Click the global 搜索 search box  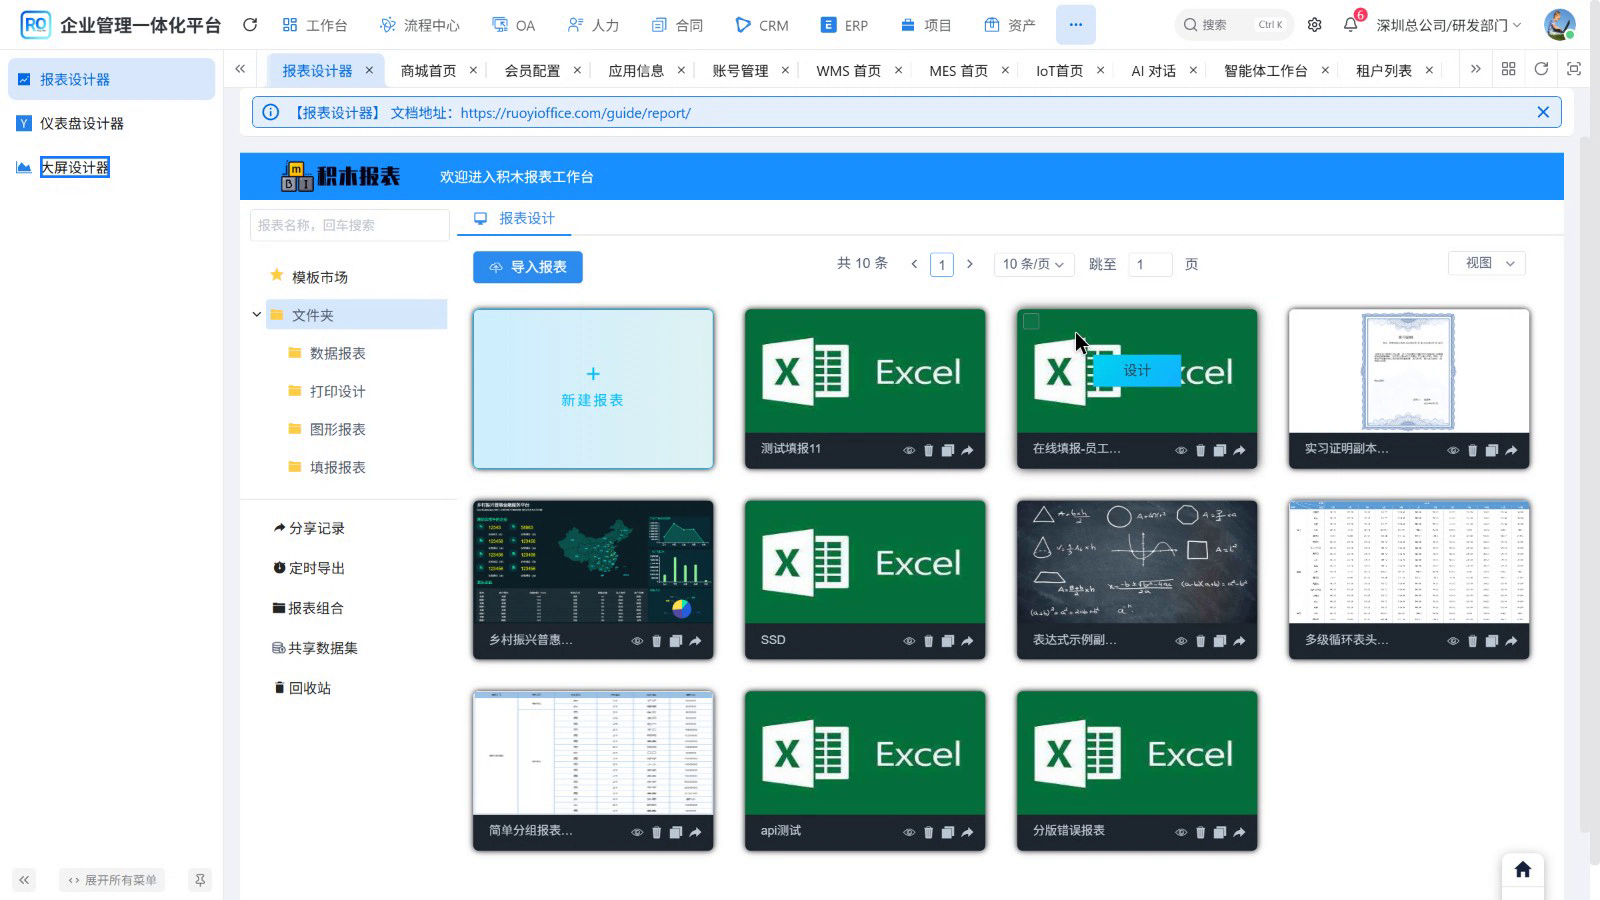(x=1234, y=25)
